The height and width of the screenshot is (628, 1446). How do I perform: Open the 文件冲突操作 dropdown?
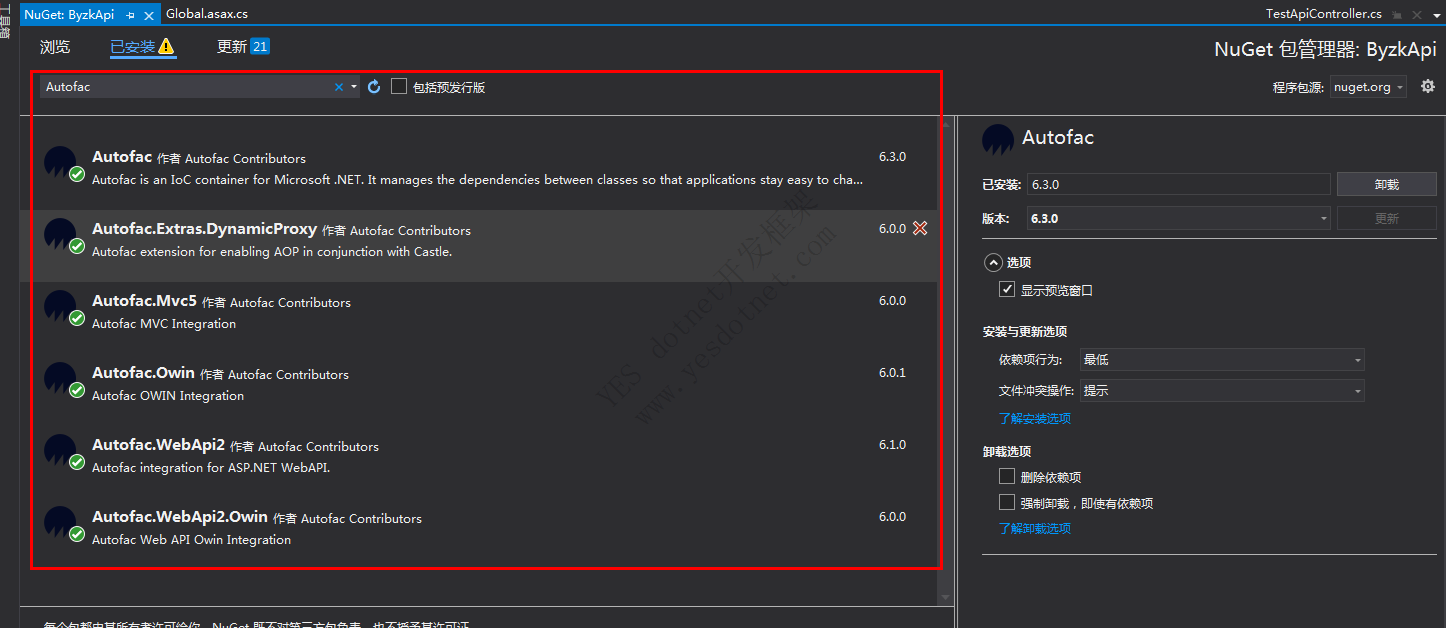pyautogui.click(x=1222, y=391)
